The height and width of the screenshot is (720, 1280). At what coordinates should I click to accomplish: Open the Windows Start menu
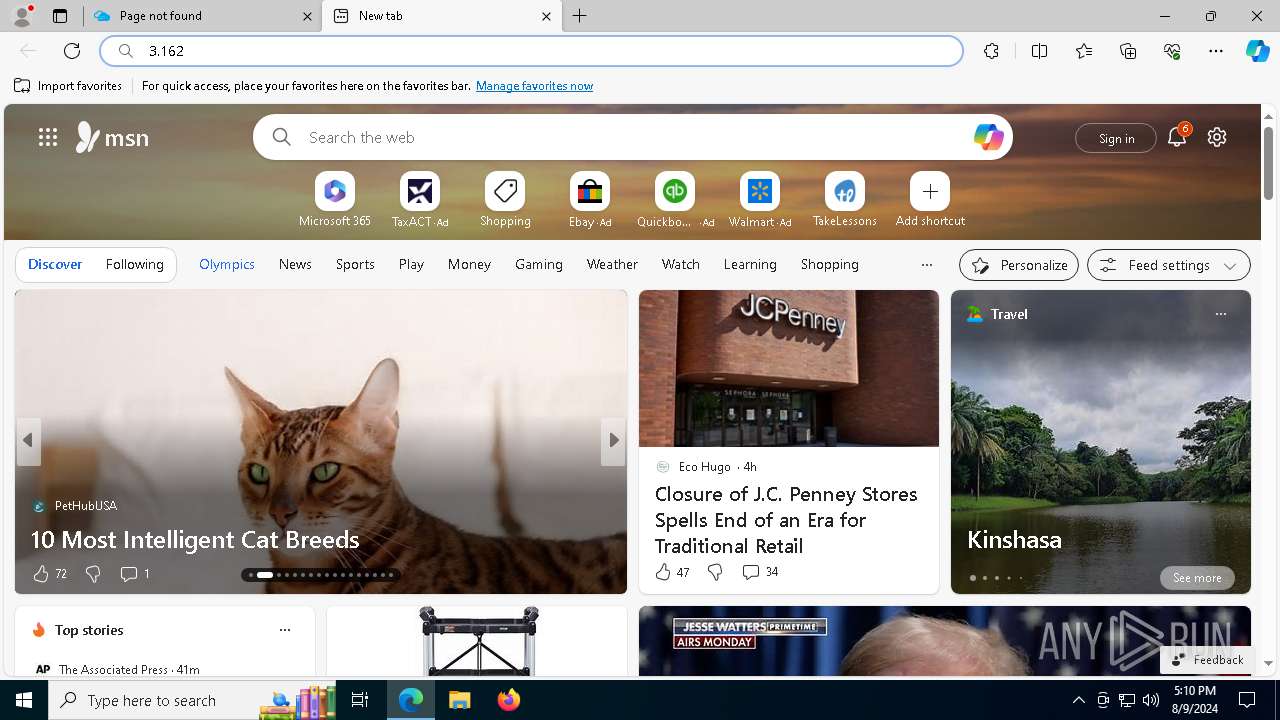[24, 700]
